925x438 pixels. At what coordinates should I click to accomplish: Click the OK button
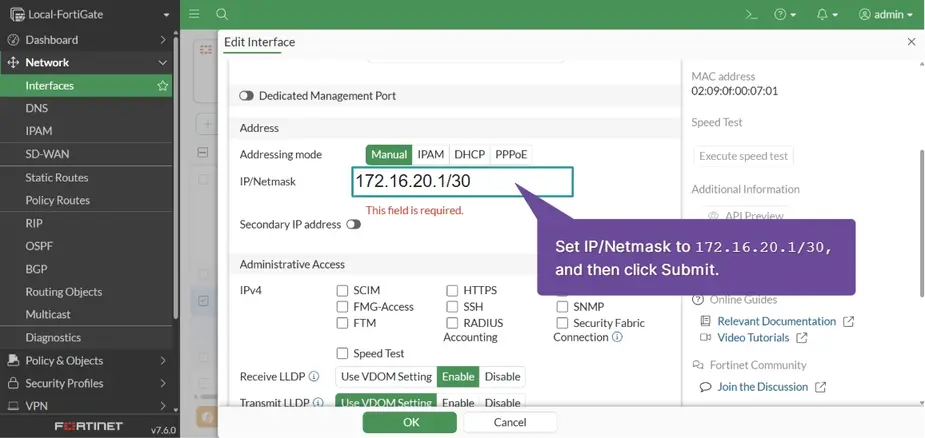pos(411,422)
